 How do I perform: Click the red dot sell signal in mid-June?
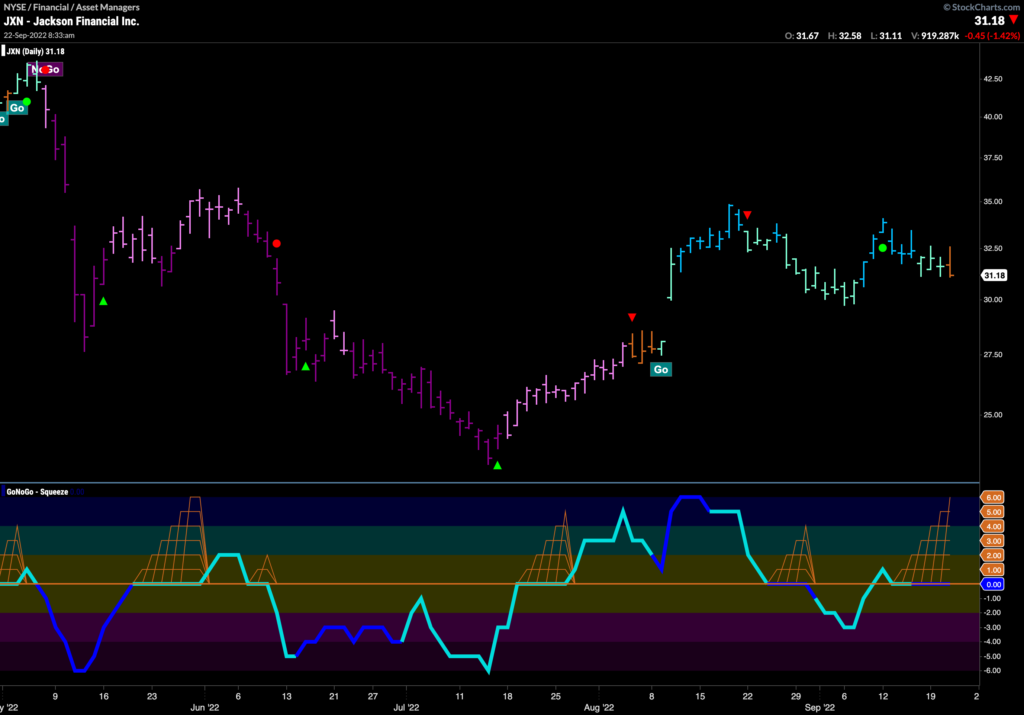click(x=276, y=242)
